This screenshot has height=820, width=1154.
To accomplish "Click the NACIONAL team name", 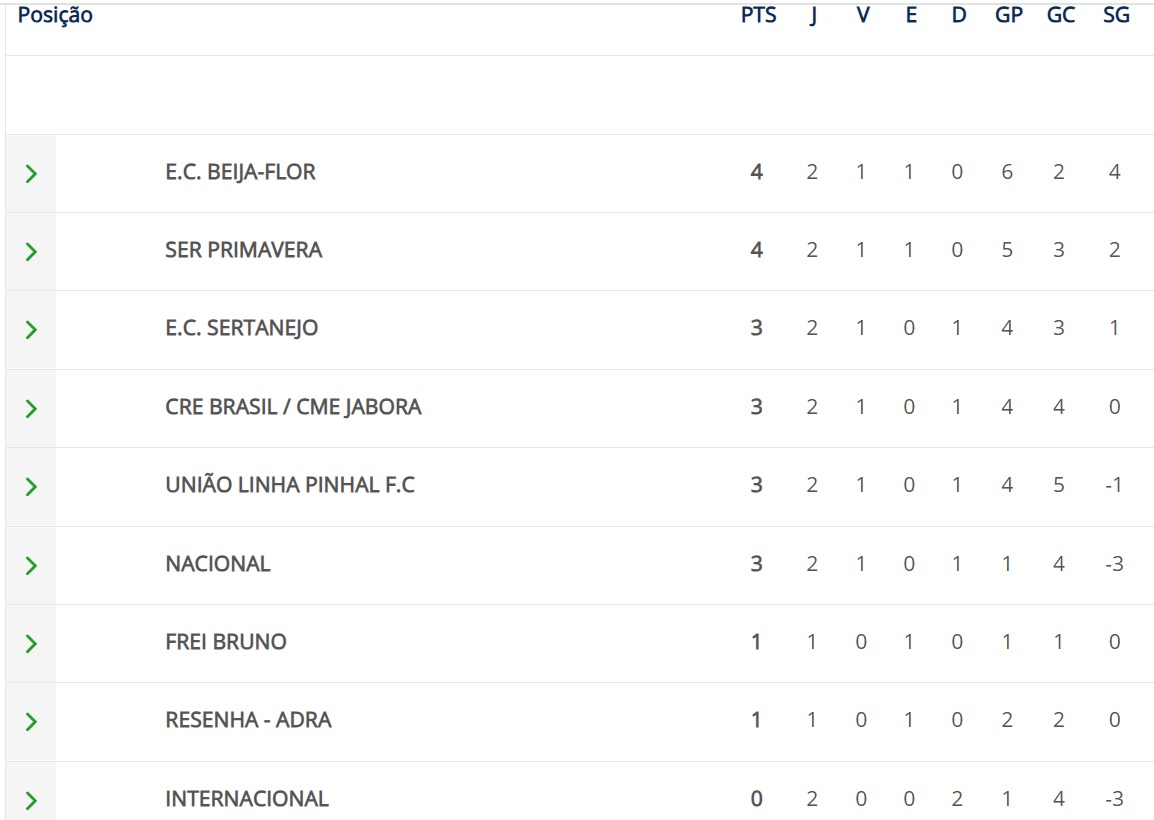I will click(x=218, y=564).
